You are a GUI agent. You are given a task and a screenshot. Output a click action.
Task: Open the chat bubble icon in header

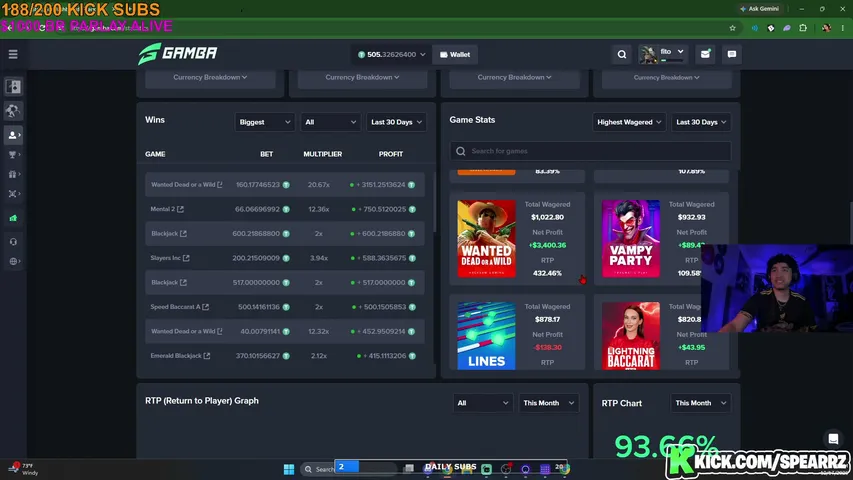[x=732, y=54]
